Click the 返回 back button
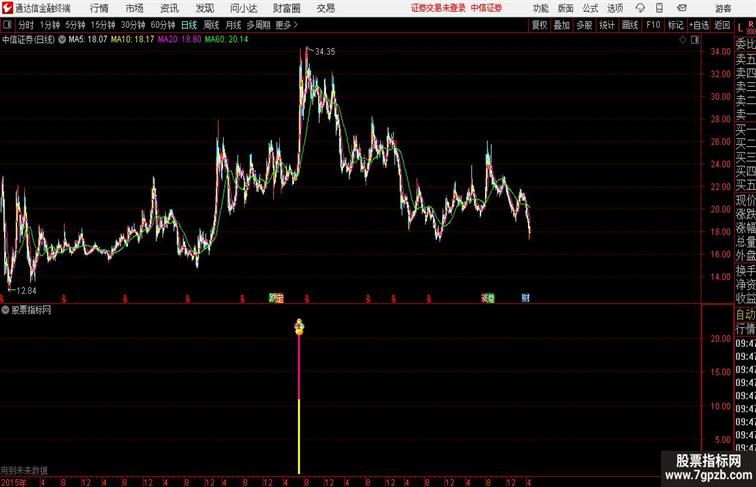Image resolution: width=756 pixels, height=487 pixels. click(x=722, y=25)
